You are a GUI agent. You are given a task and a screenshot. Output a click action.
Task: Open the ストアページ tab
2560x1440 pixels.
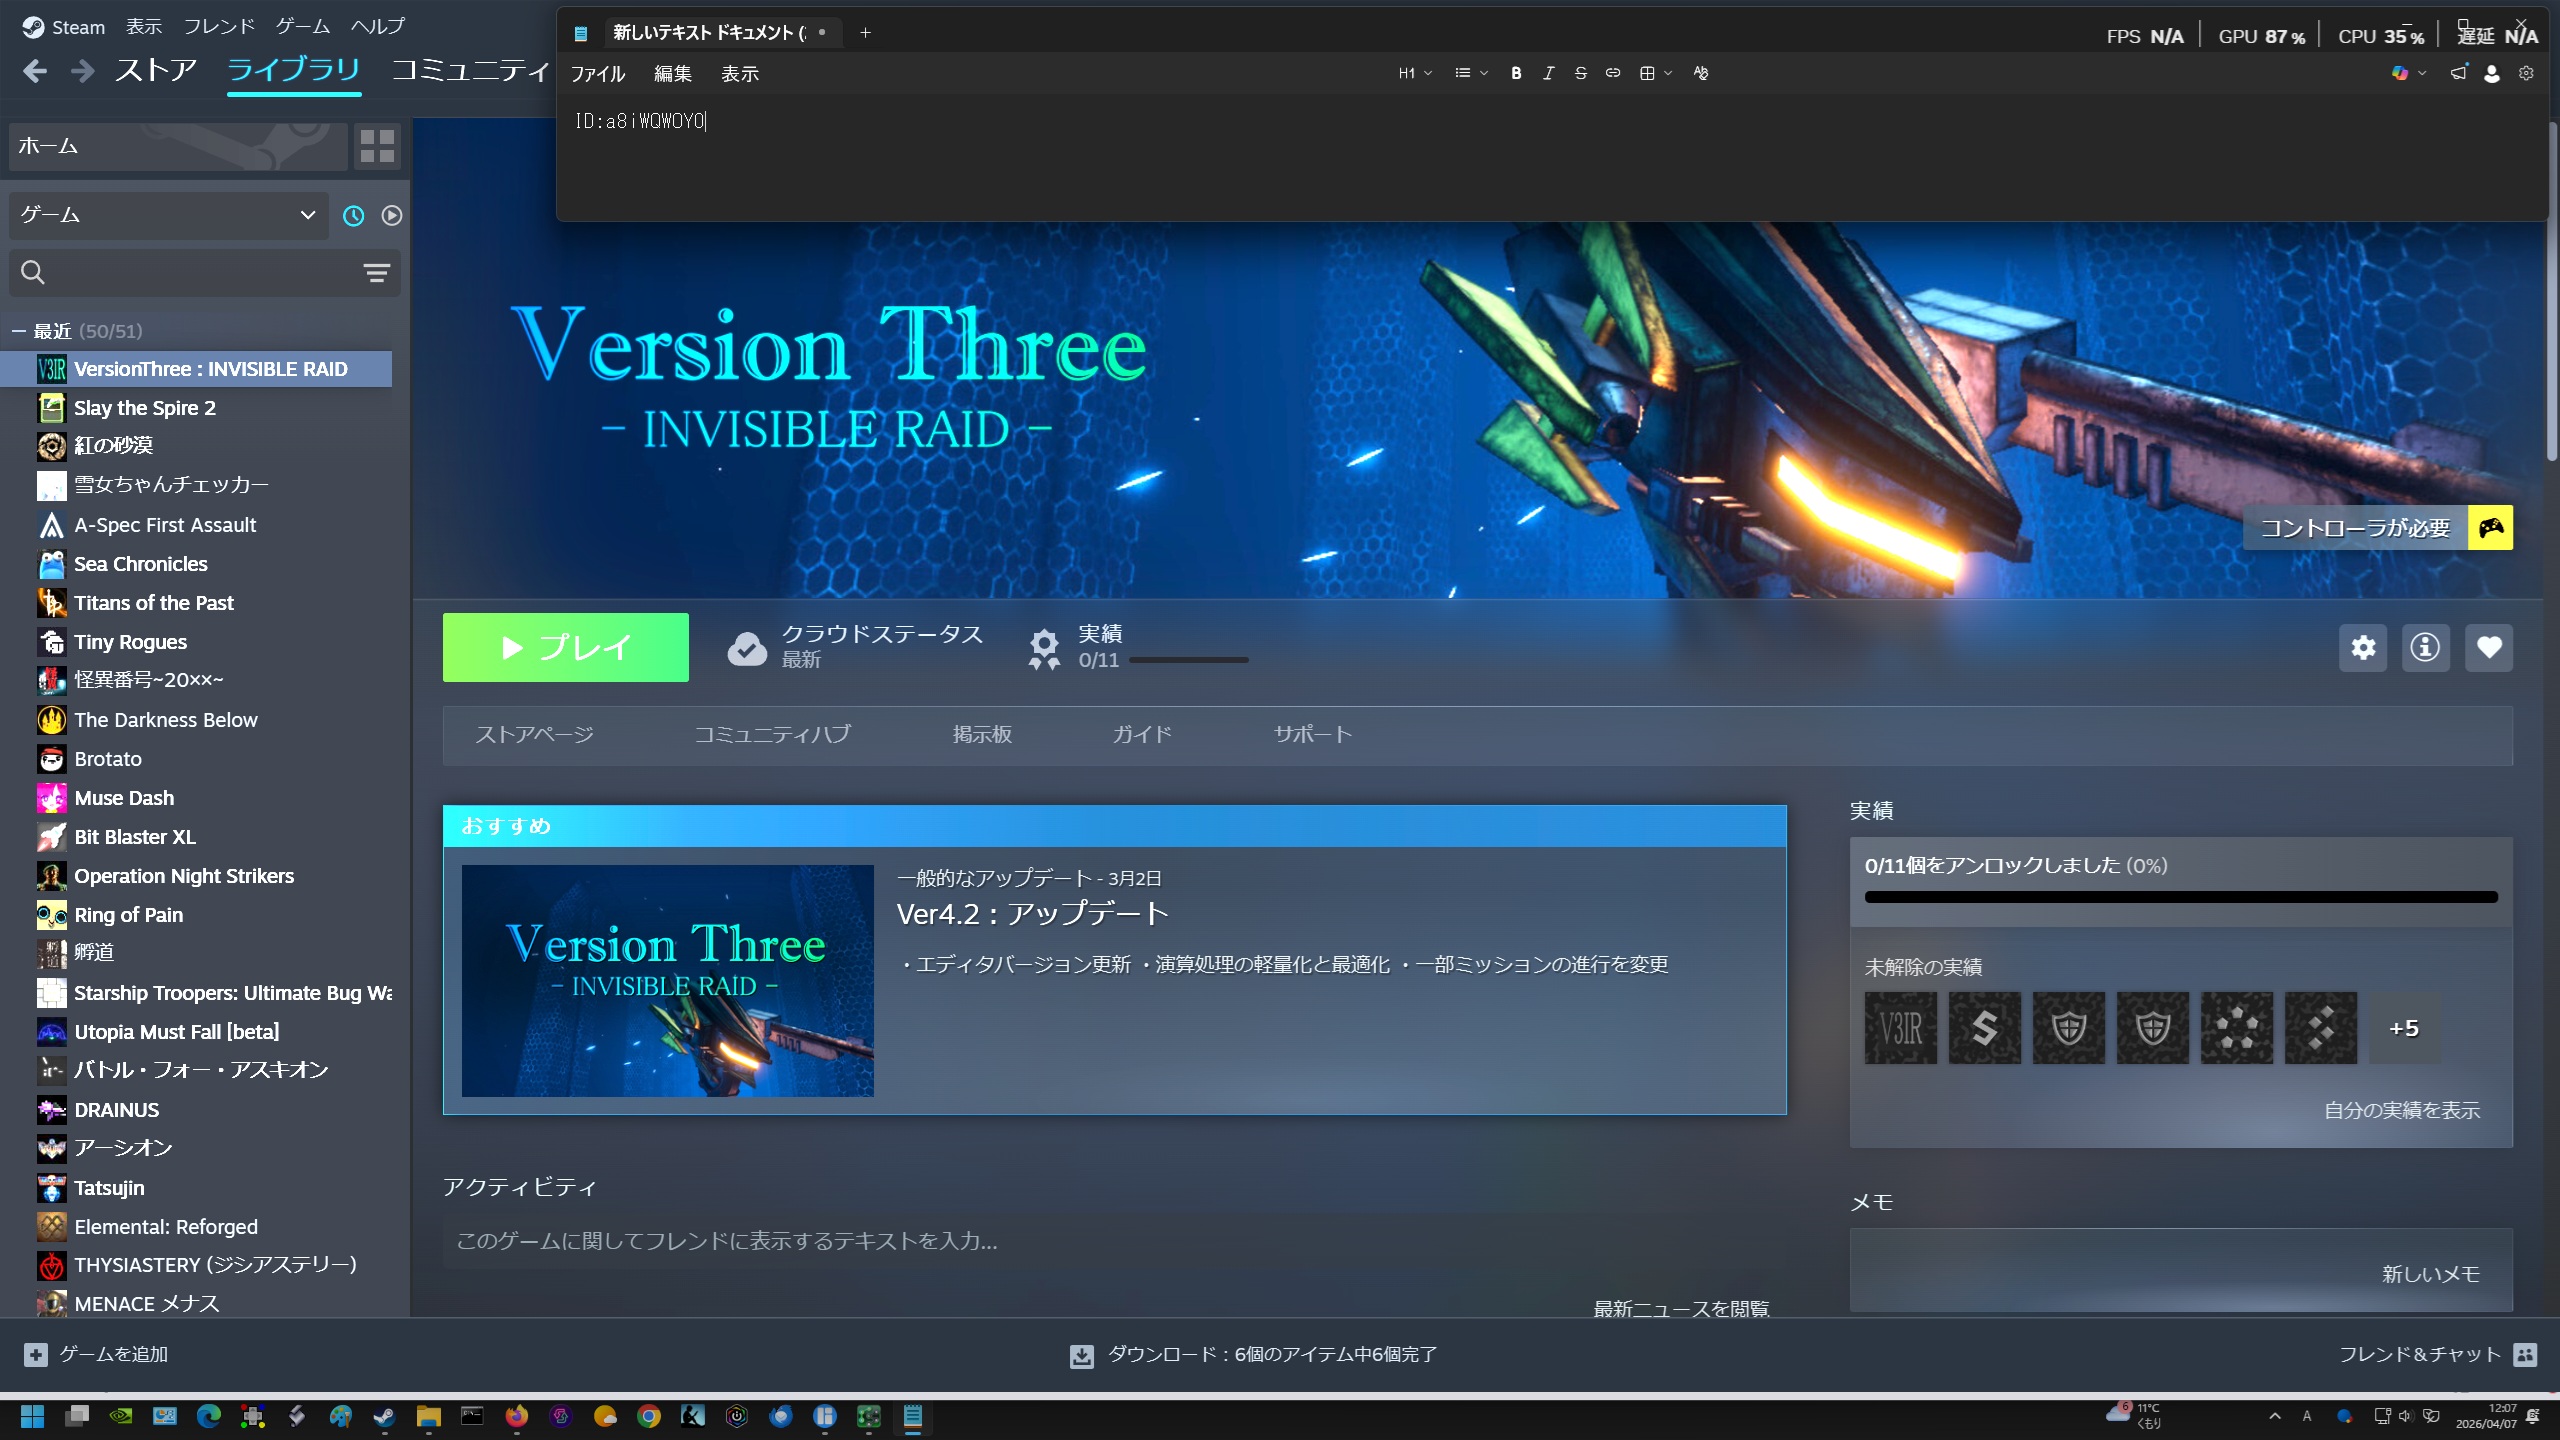coord(534,735)
